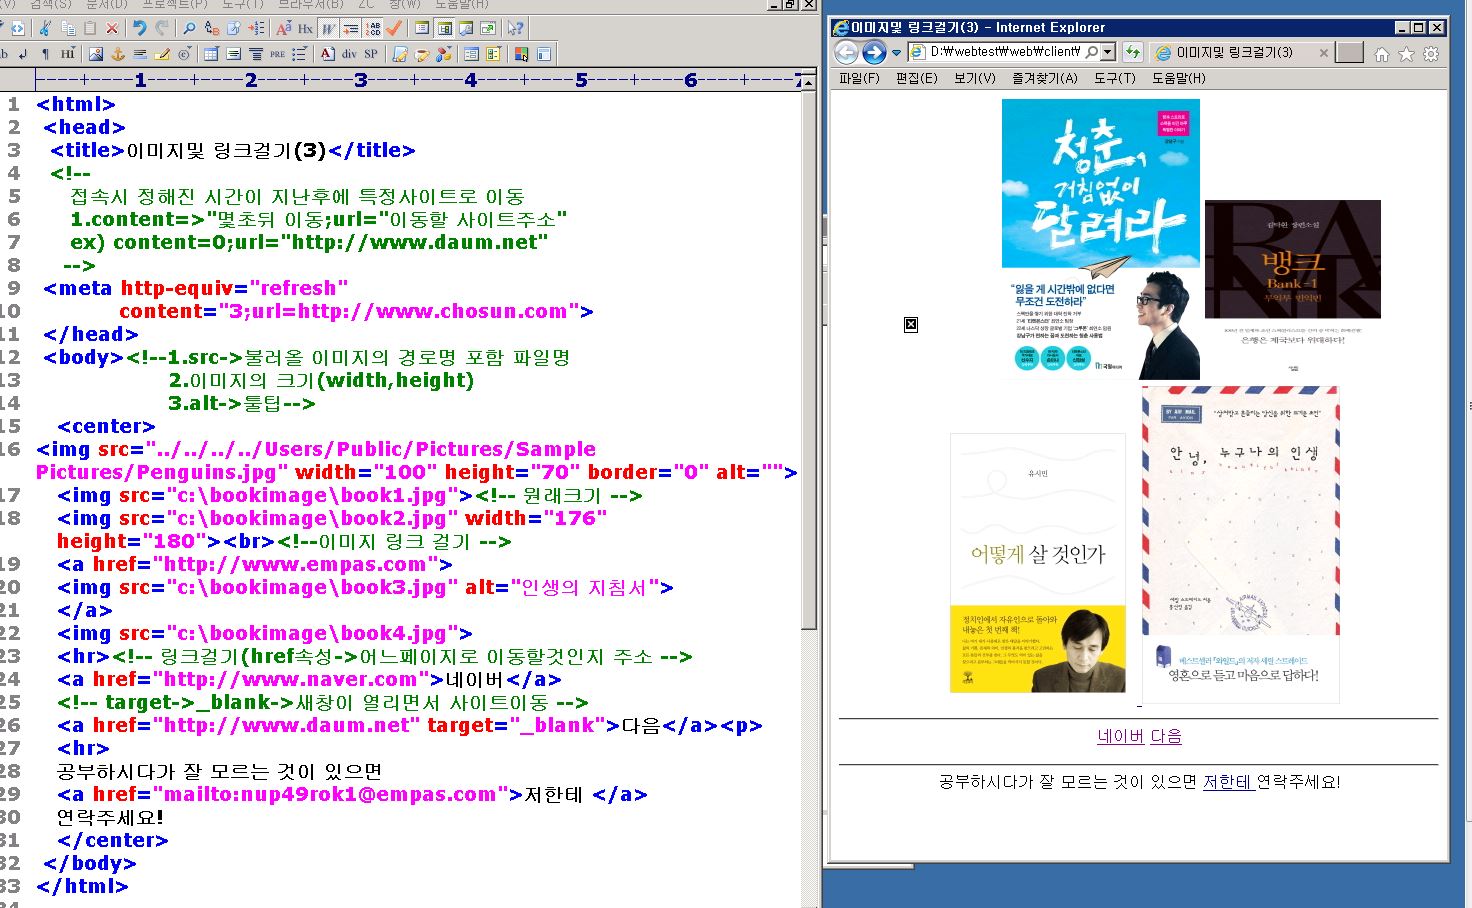Click the Redo arrow icon in editor toolbar
This screenshot has height=908, width=1472.
click(162, 28)
